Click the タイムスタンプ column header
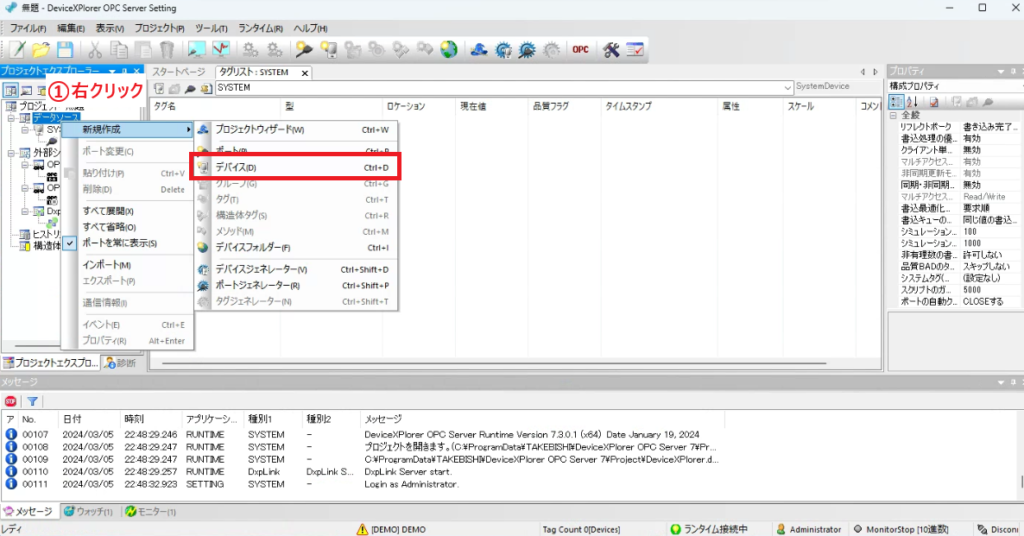Screen dimensions: 1024x536 coord(658,106)
